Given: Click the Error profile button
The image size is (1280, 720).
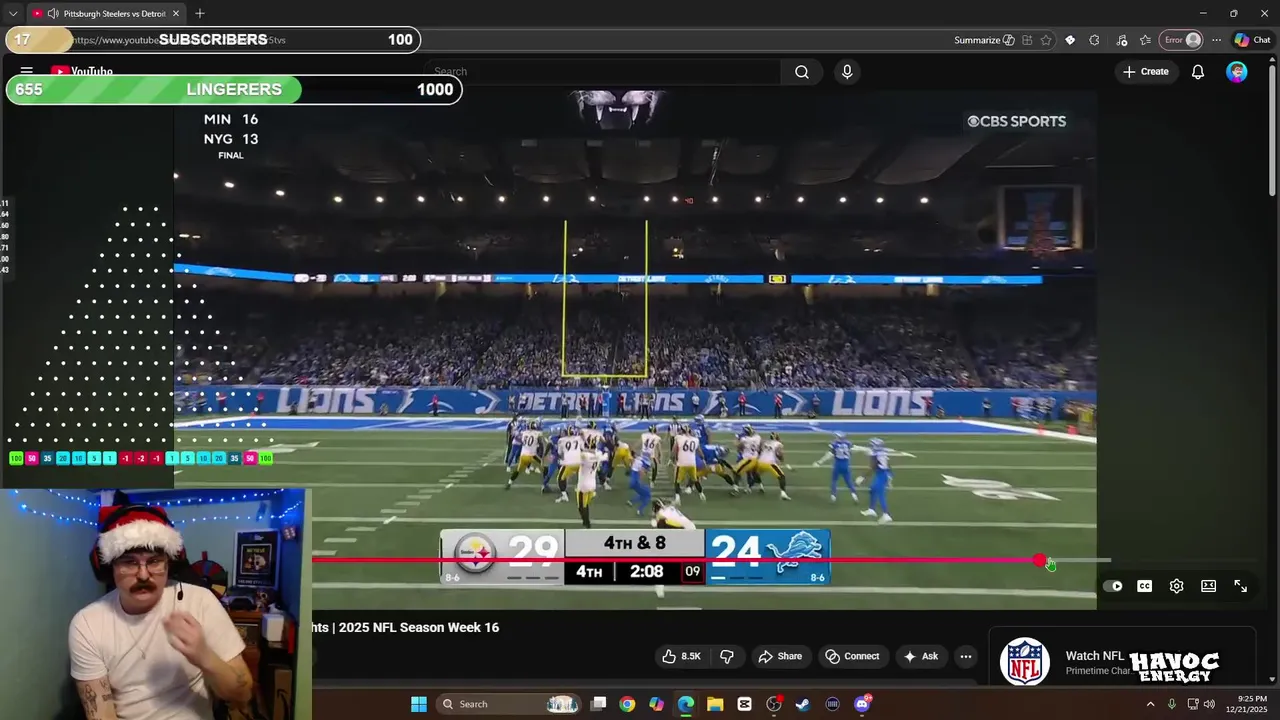Looking at the screenshot, I should [1181, 40].
